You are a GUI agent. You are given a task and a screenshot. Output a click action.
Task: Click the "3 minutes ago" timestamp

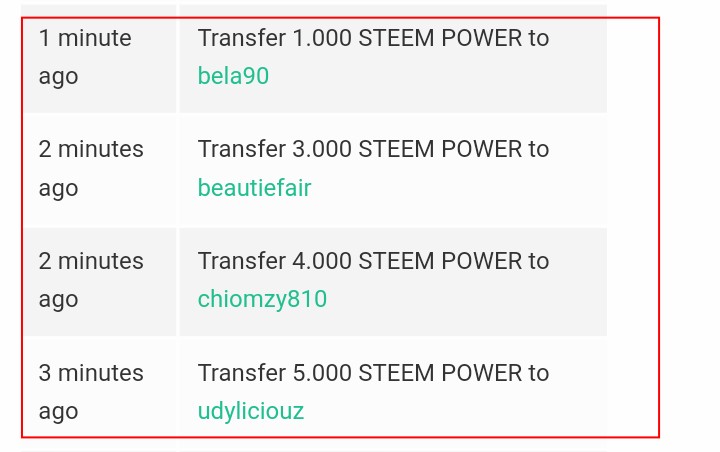click(91, 392)
